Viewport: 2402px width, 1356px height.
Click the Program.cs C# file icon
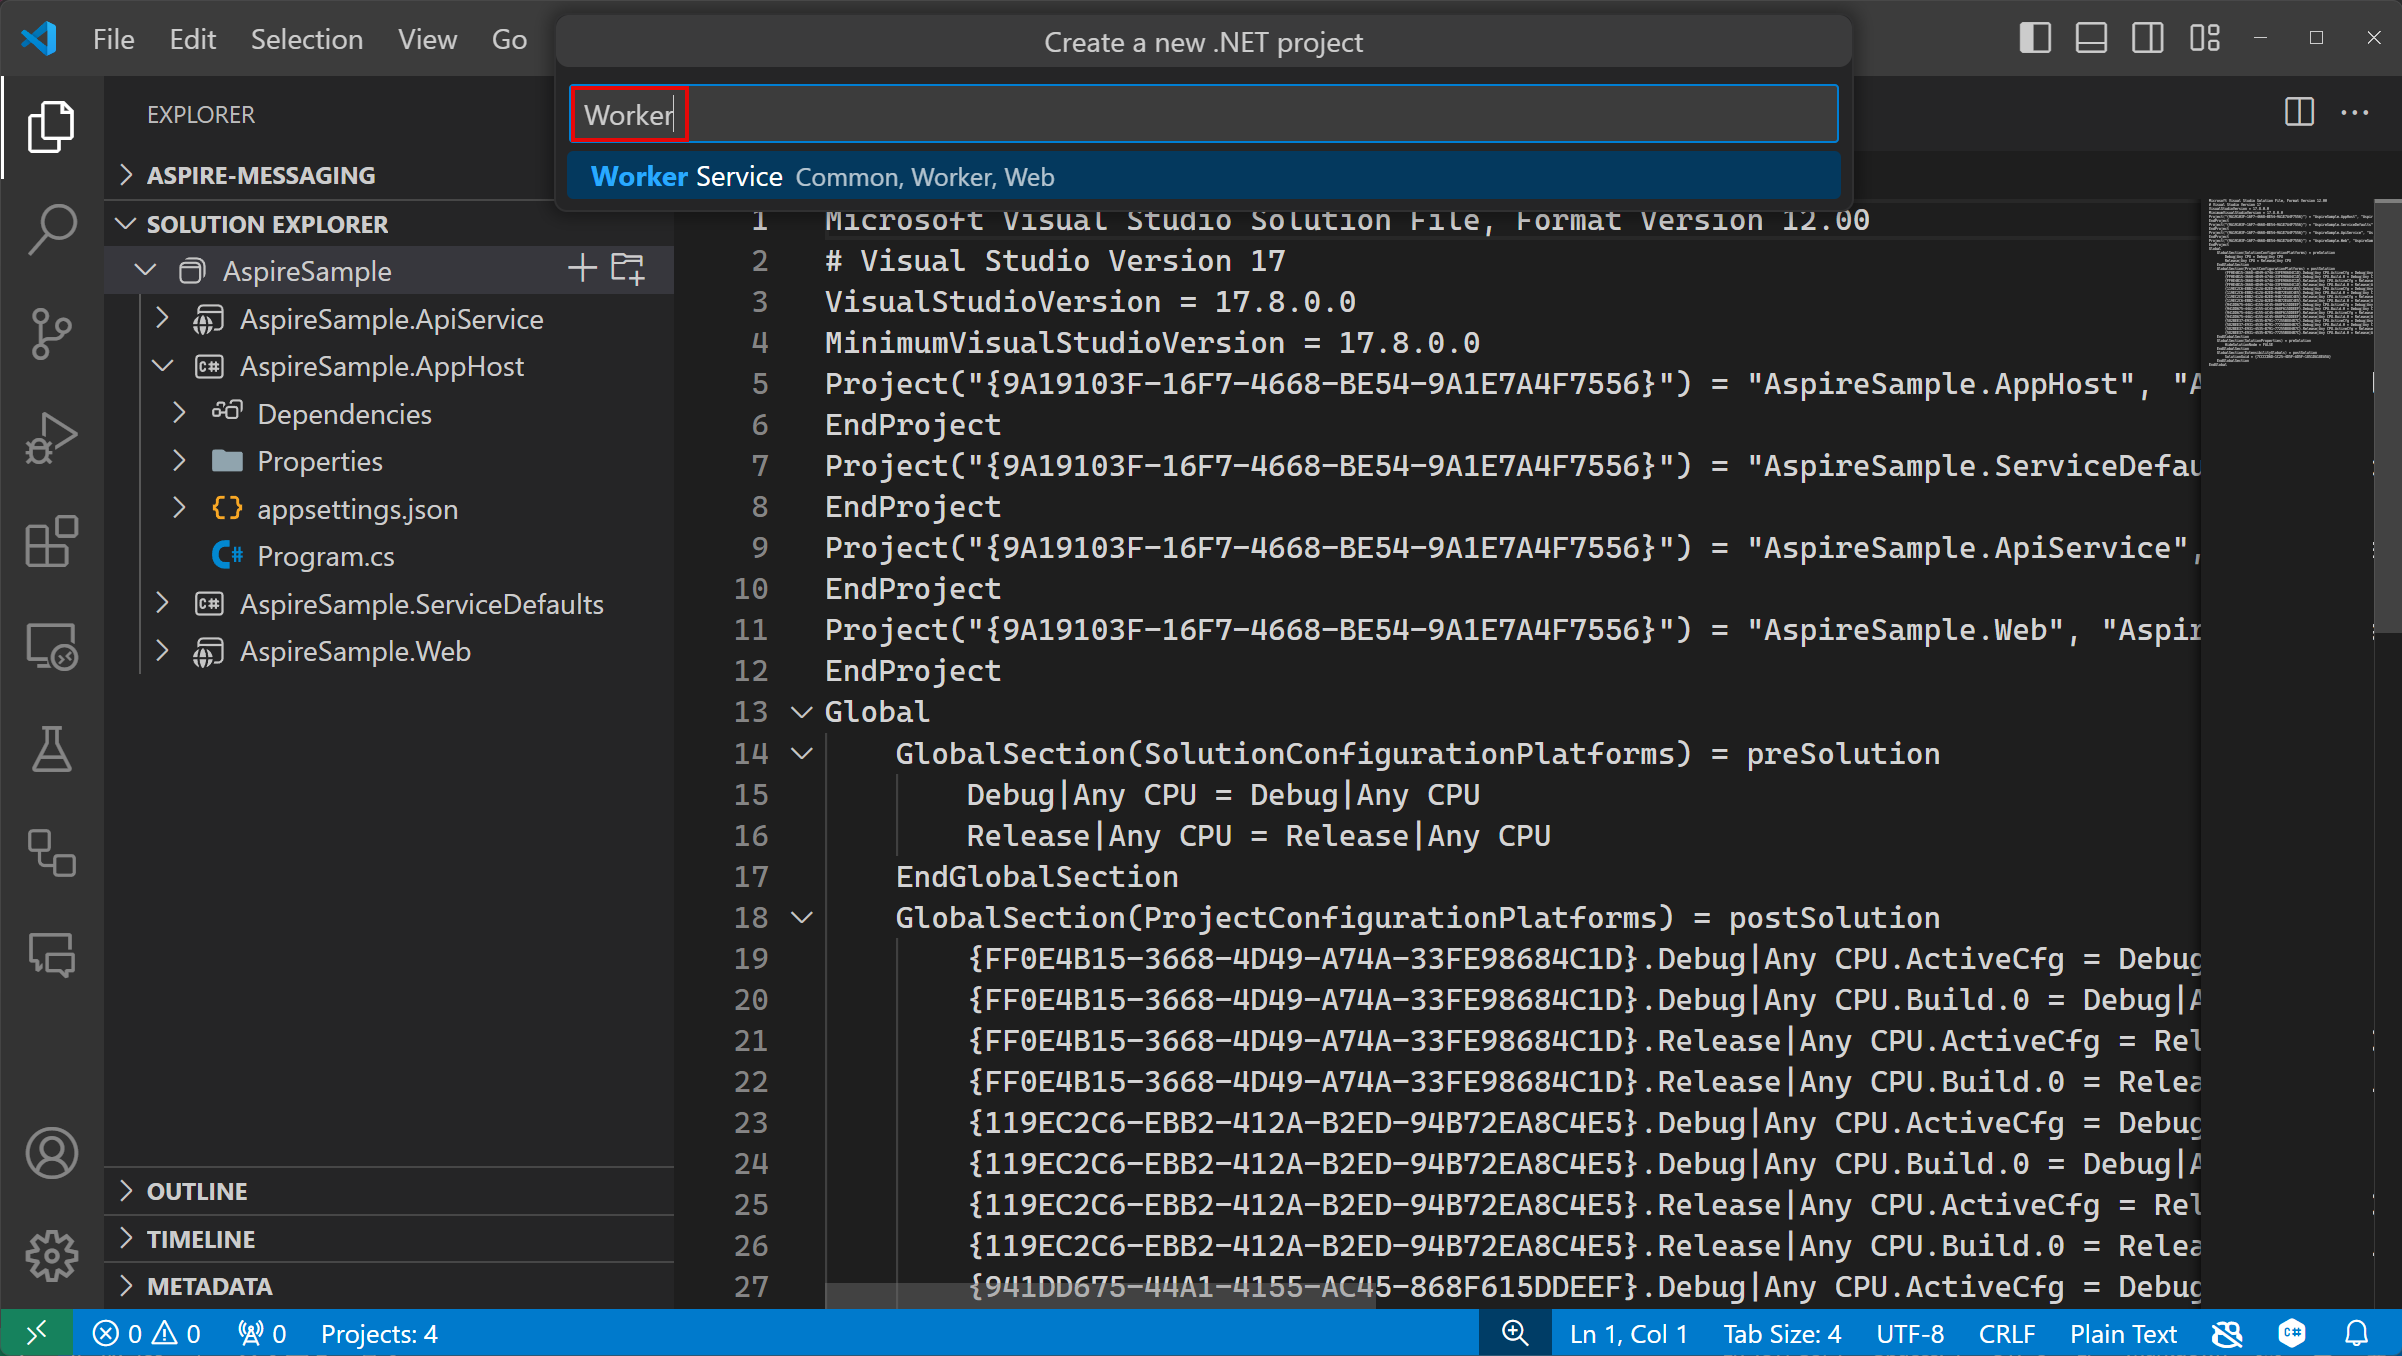tap(227, 555)
